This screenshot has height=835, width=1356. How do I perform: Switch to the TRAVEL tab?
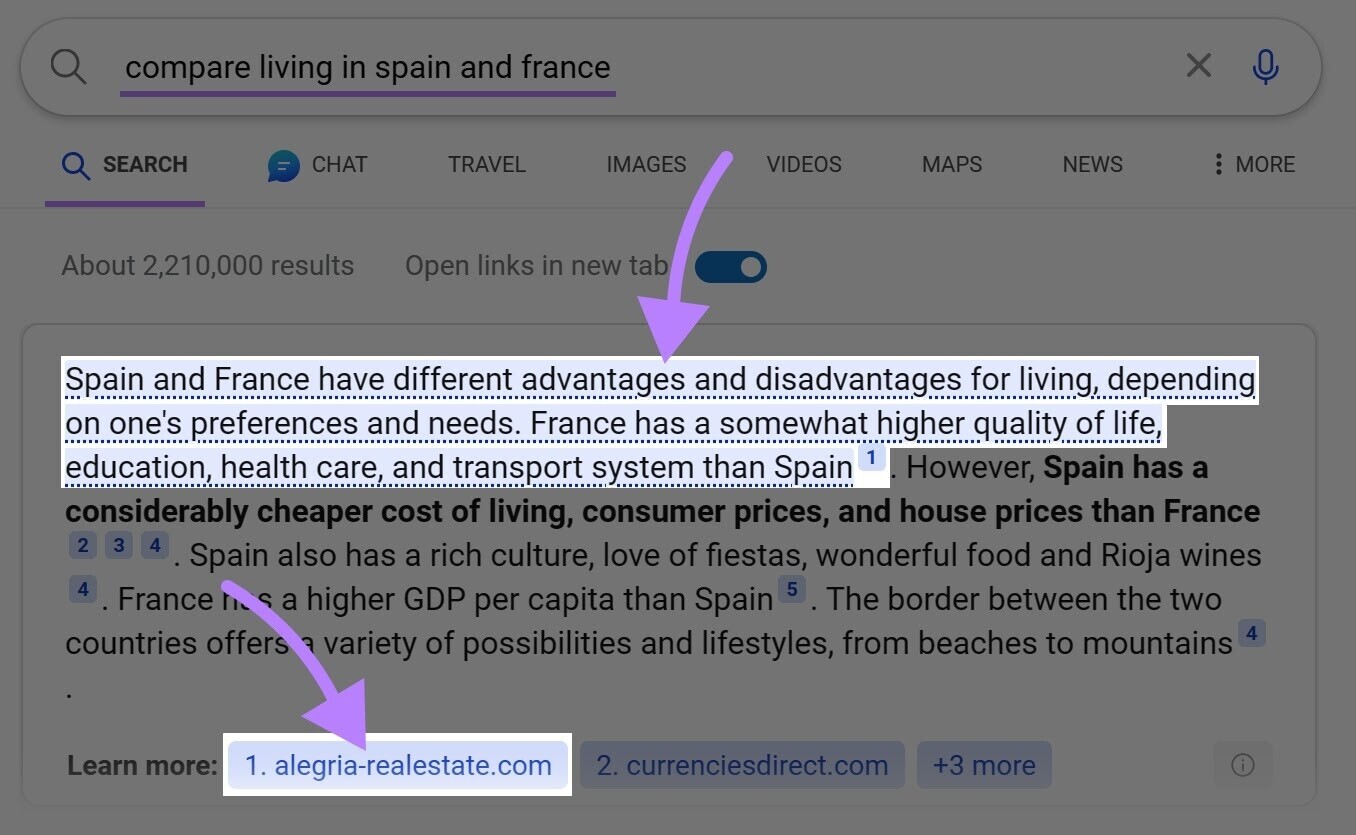[x=486, y=164]
